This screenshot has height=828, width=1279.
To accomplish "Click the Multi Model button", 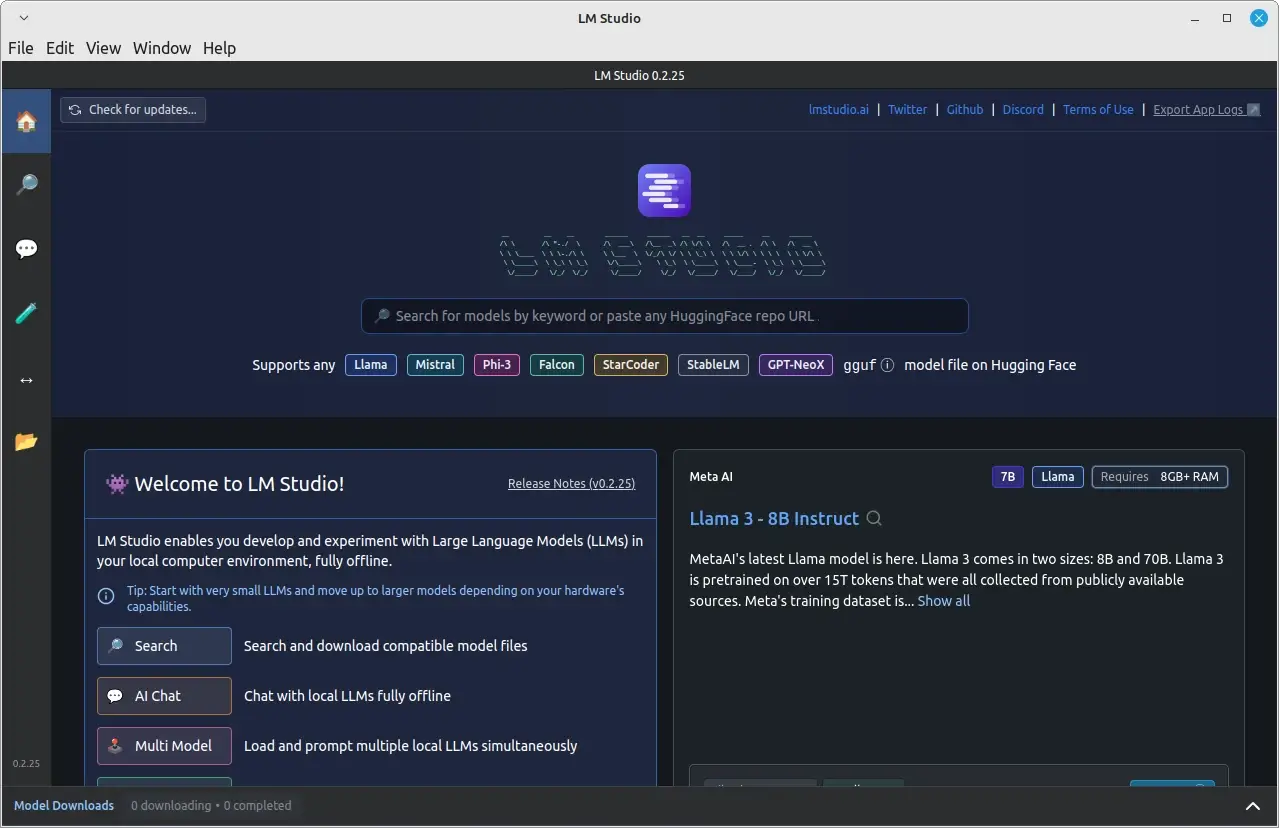I will [x=164, y=746].
